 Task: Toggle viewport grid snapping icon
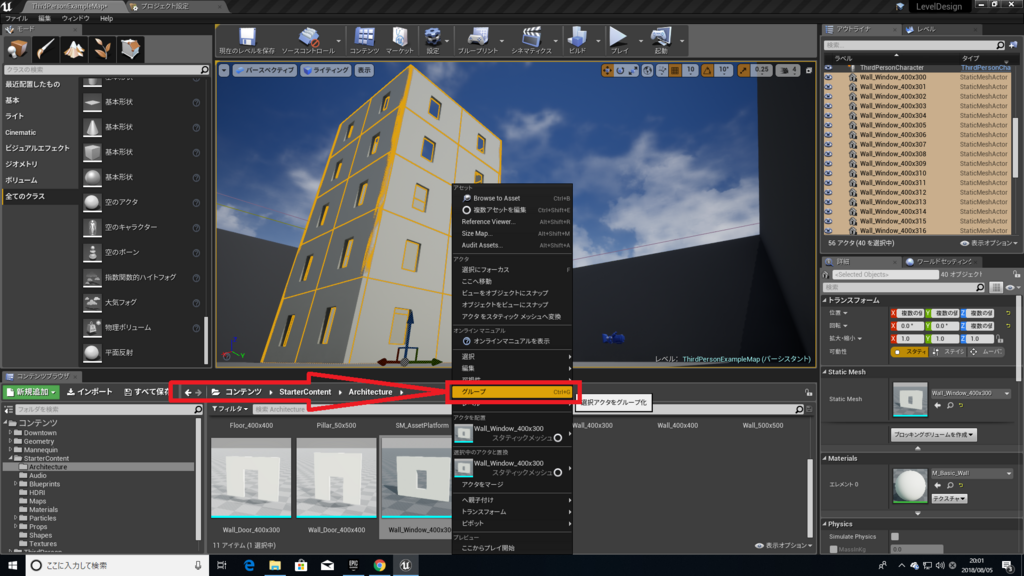click(x=675, y=70)
